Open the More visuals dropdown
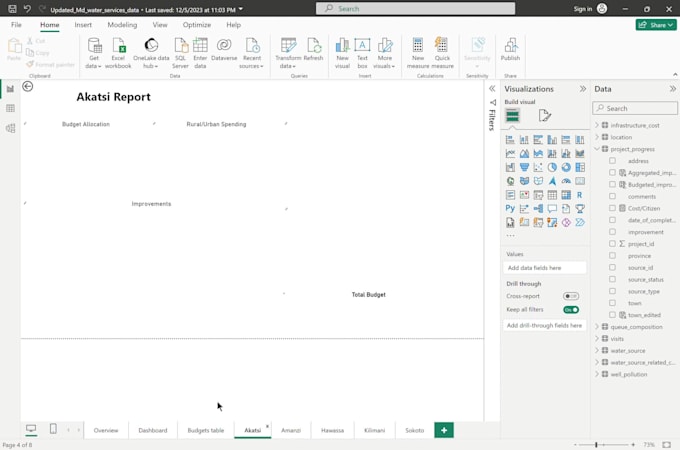Viewport: 680px width, 450px height. pos(384,52)
